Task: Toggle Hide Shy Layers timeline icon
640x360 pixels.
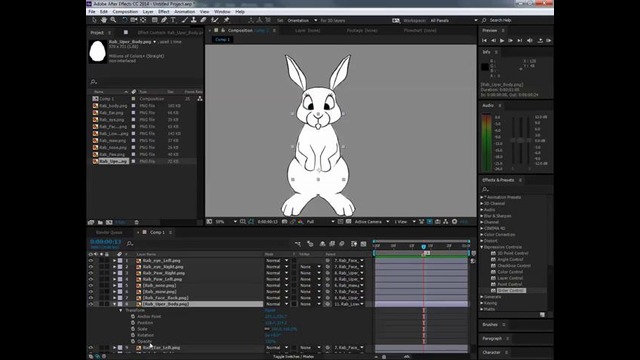Action: click(x=322, y=244)
